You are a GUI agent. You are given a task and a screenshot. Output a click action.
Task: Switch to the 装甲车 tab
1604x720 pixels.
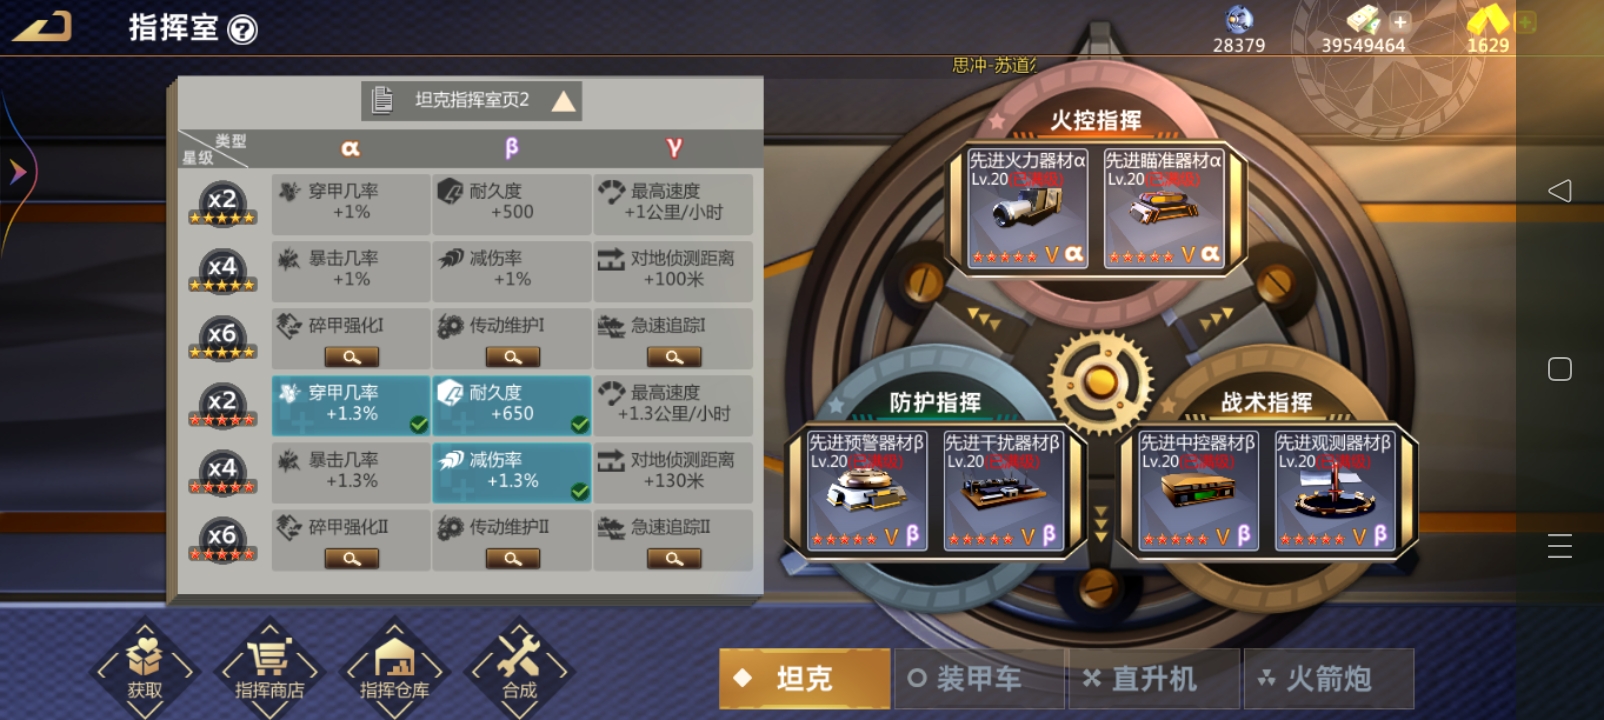(x=978, y=679)
